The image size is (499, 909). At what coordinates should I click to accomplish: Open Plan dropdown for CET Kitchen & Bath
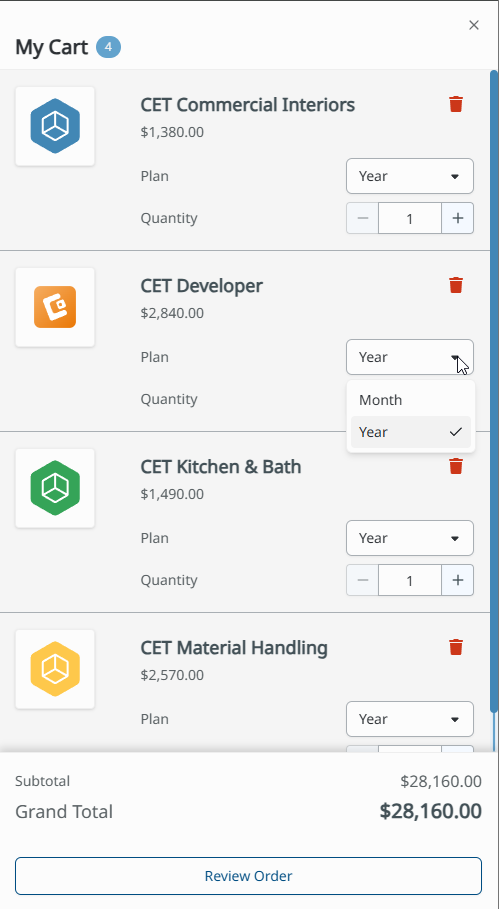[x=410, y=538]
